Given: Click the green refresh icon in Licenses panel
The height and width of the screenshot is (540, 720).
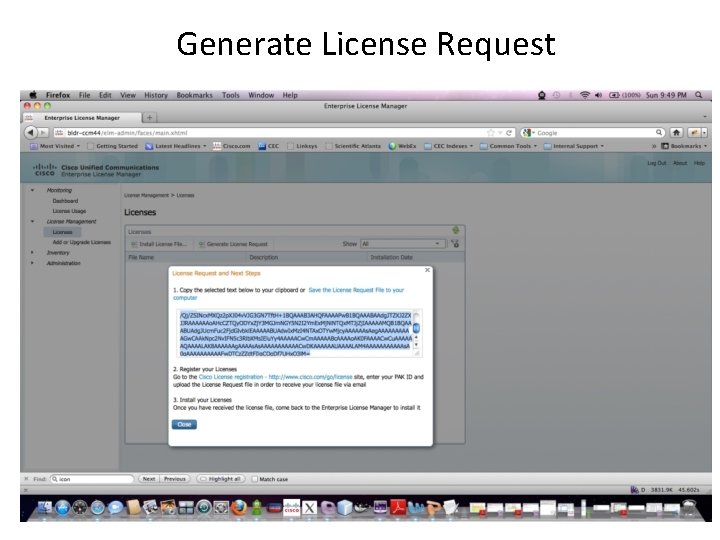Looking at the screenshot, I should [x=456, y=230].
